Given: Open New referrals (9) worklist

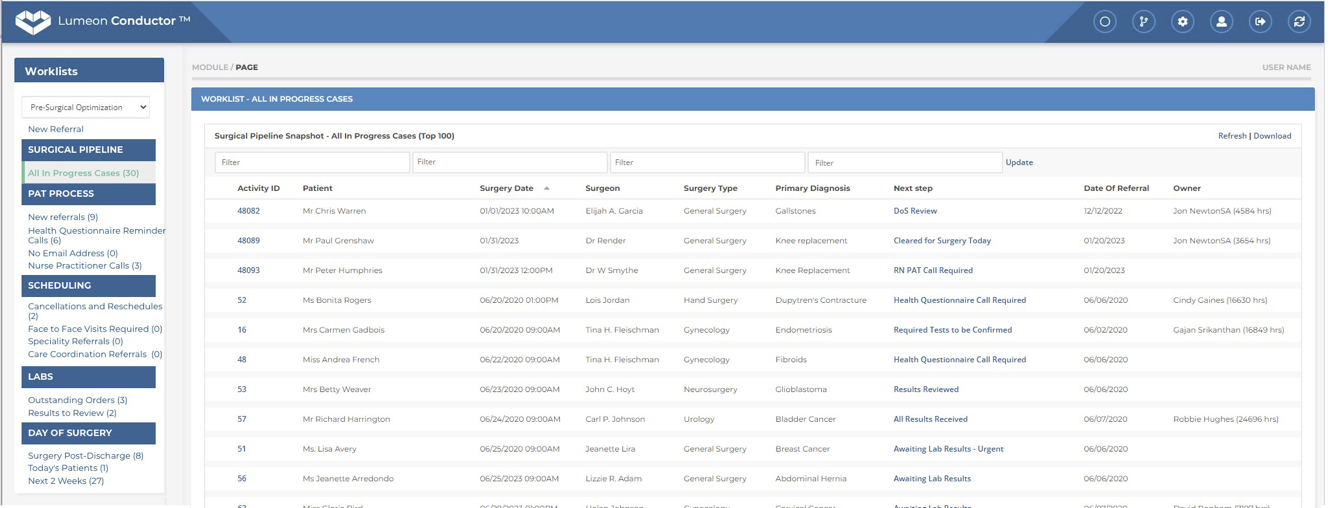Looking at the screenshot, I should click(x=63, y=218).
